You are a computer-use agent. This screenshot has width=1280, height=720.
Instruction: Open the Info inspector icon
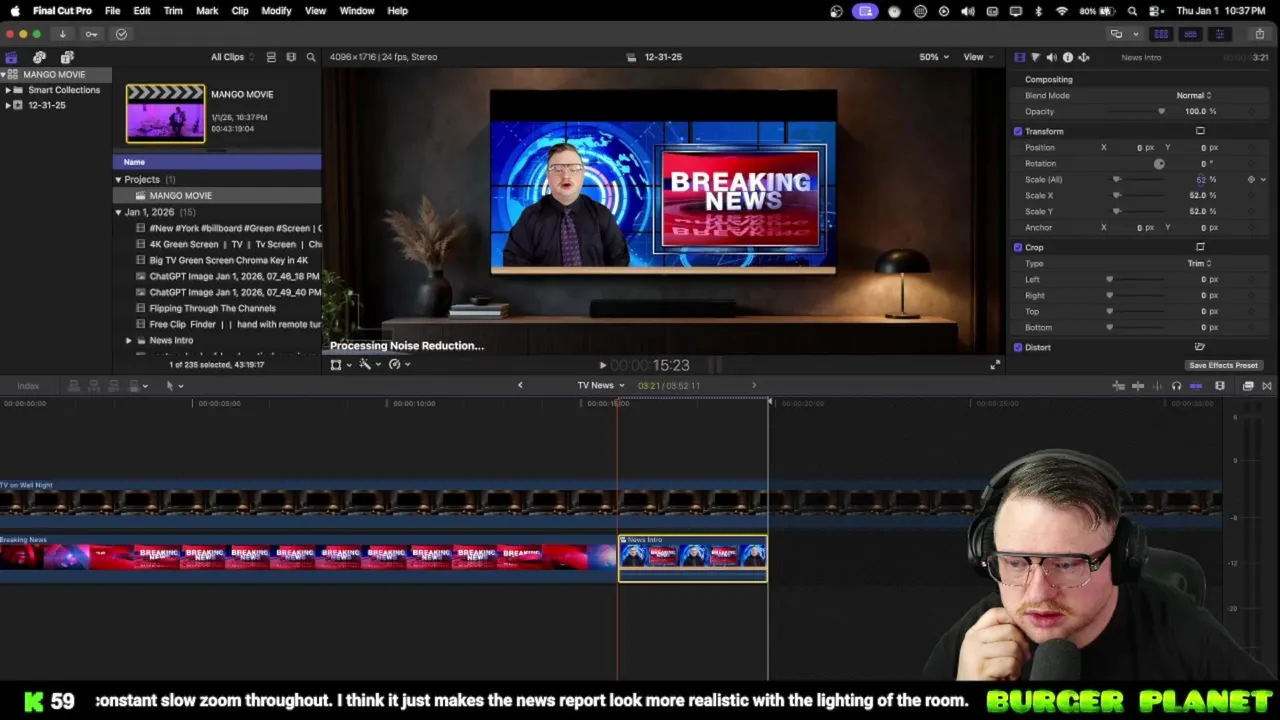click(1067, 57)
